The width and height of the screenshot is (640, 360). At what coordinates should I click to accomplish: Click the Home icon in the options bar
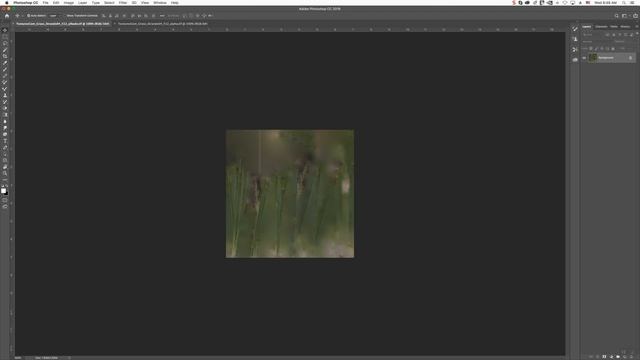6,16
